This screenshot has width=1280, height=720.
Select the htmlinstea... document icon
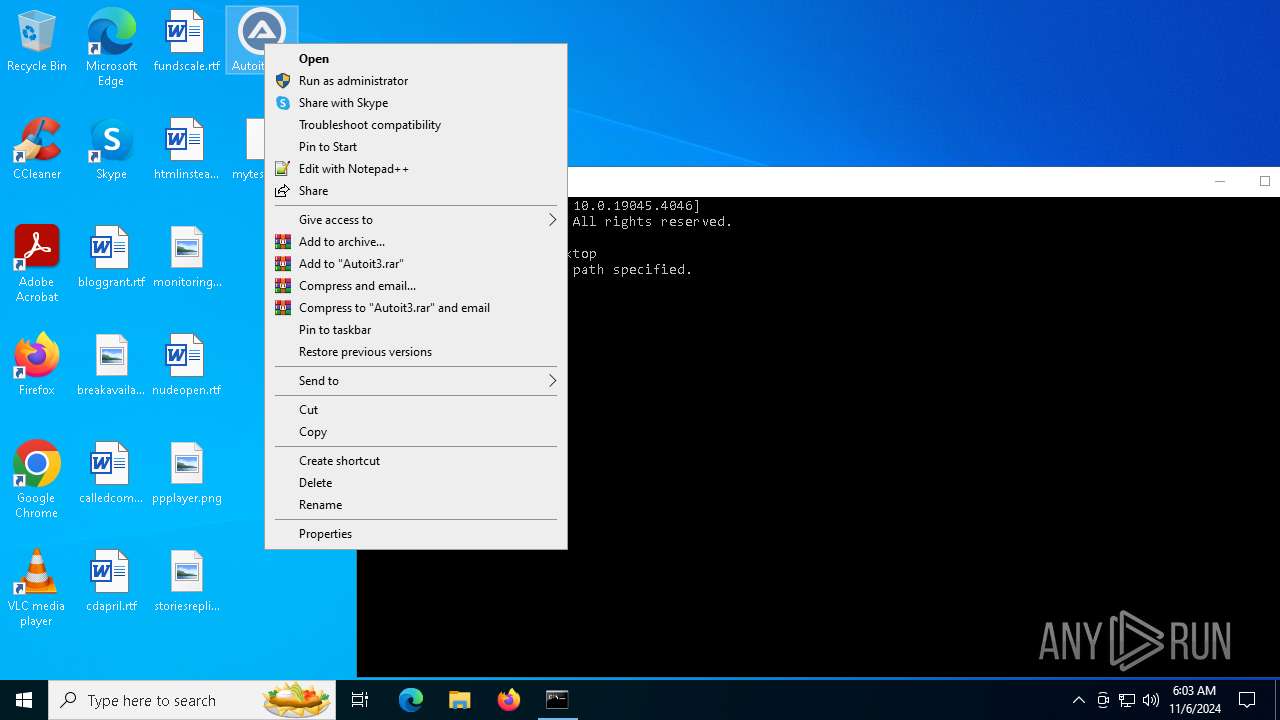tap(186, 150)
